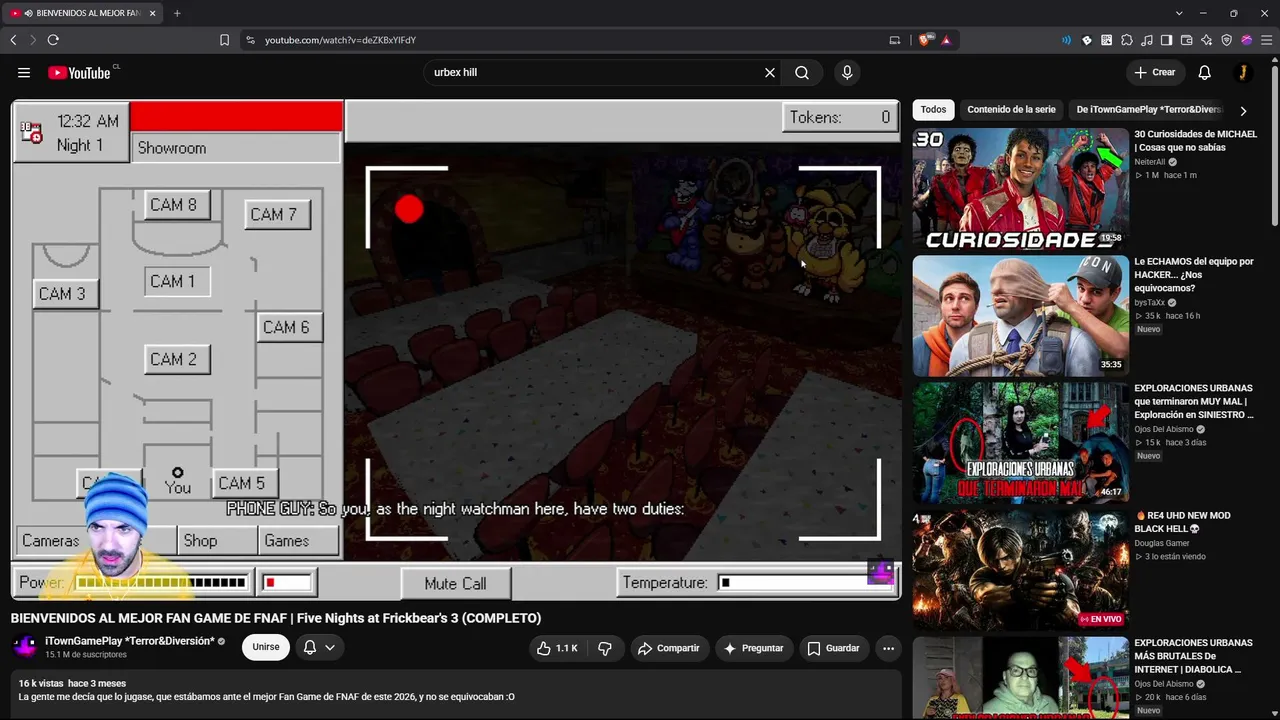Open the iTownGamePlay channel name link
The image size is (1280, 720).
[130, 641]
